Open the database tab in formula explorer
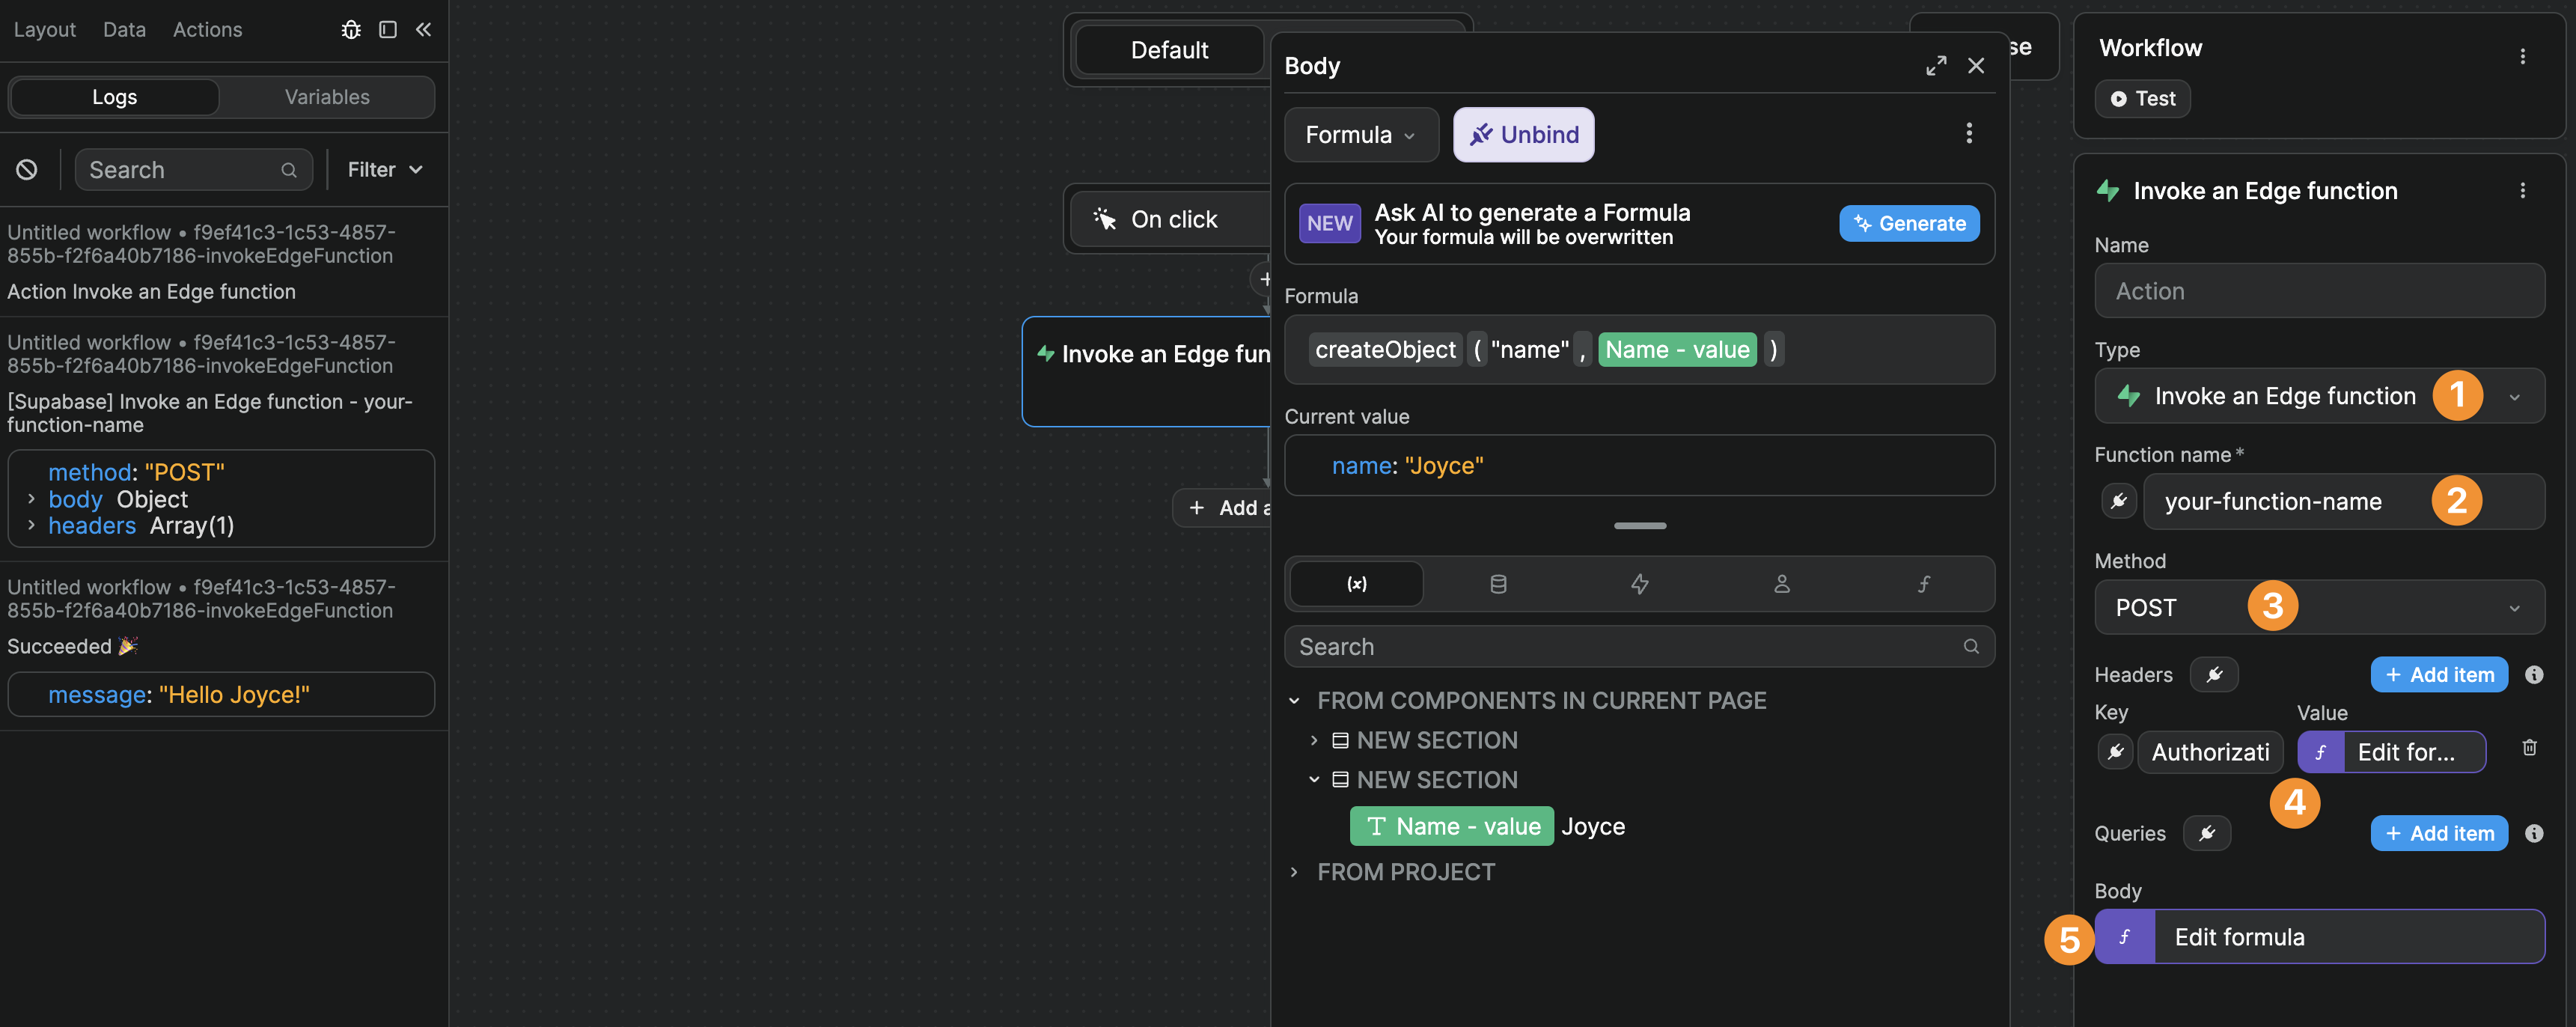This screenshot has height=1027, width=2576. click(1498, 584)
